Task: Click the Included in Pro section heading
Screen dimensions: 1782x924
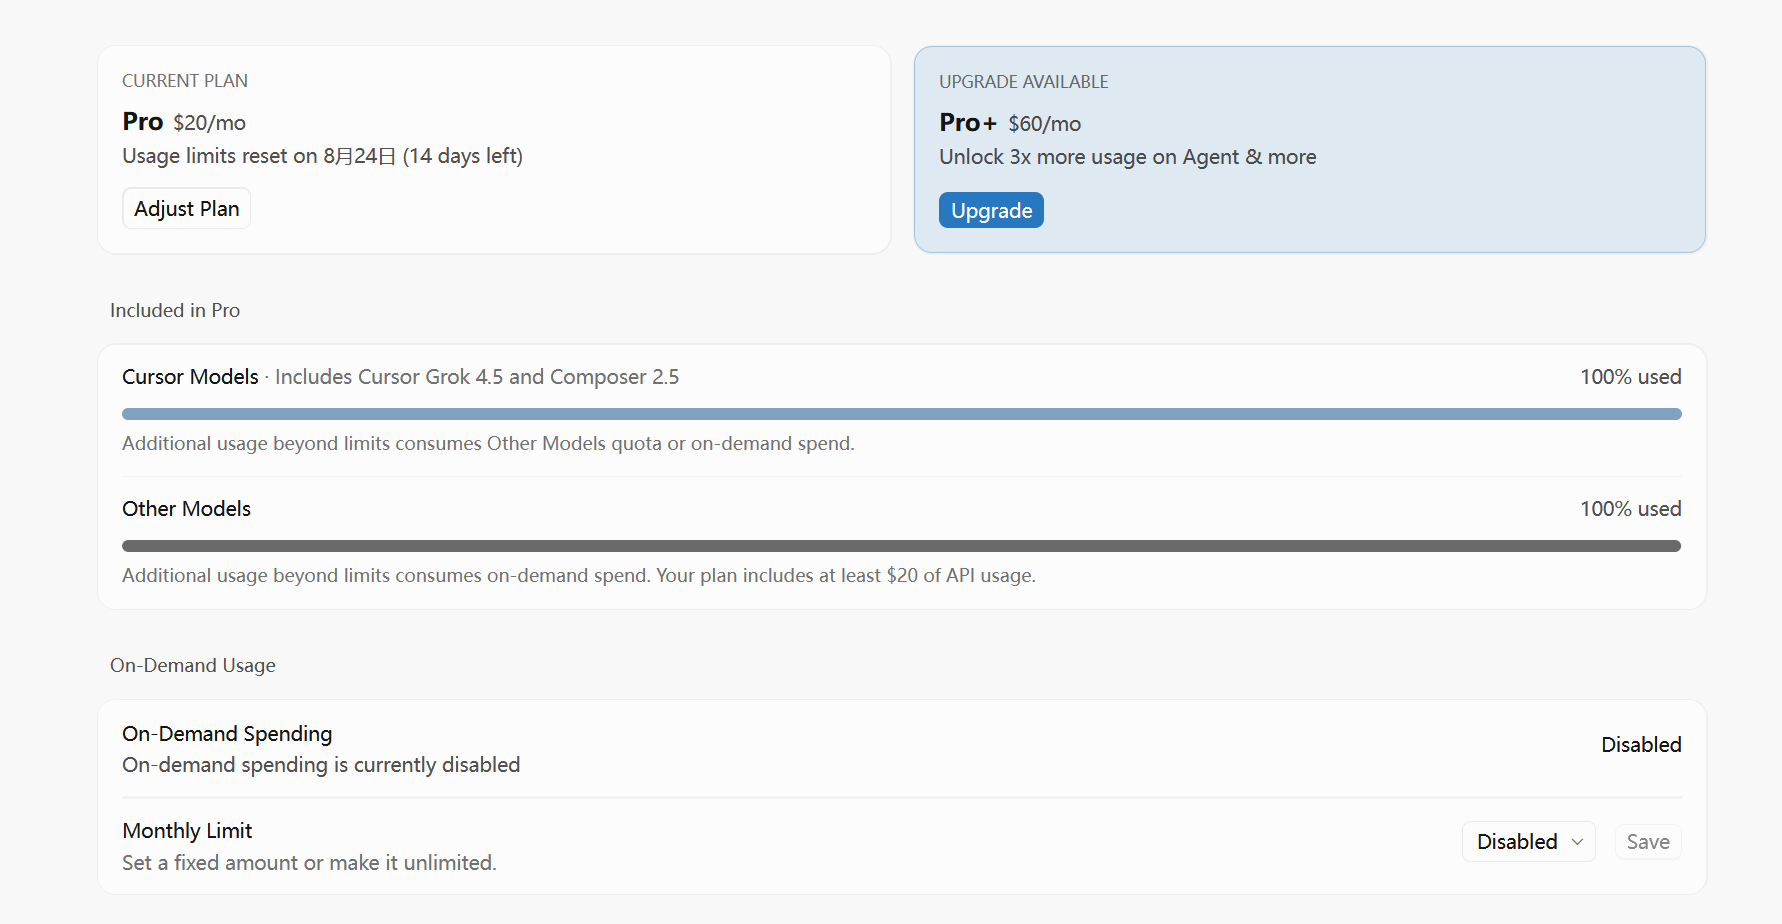Action: coord(175,310)
